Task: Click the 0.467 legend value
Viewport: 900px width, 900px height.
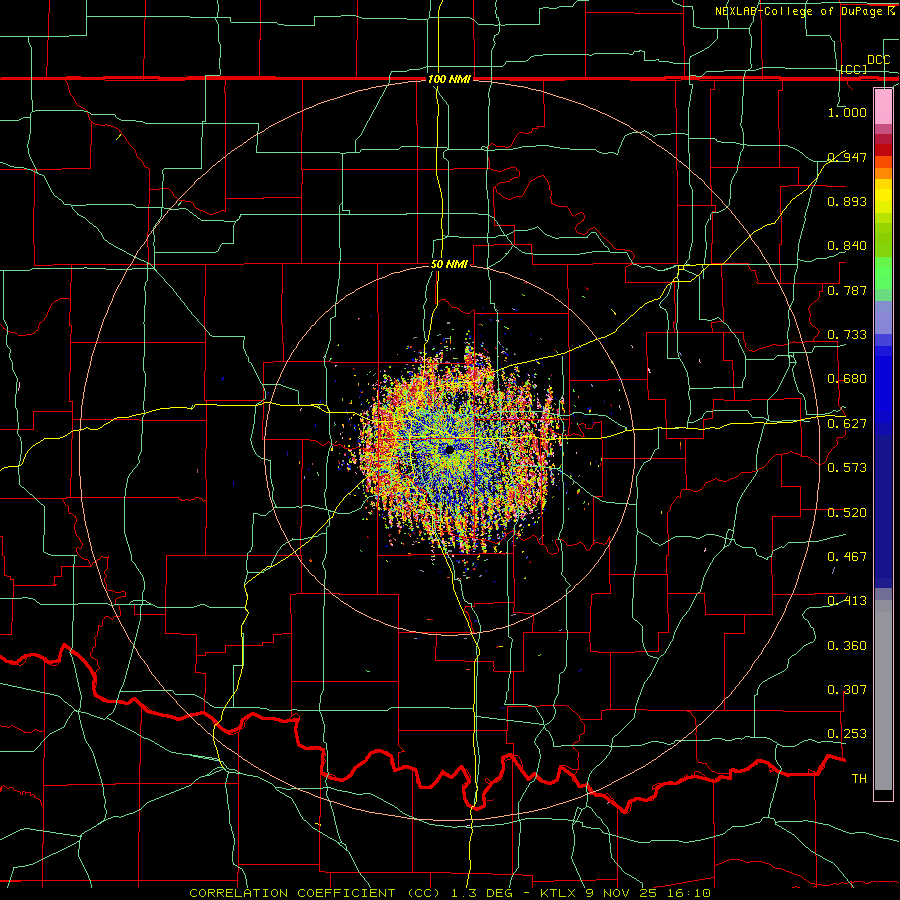Action: (847, 557)
